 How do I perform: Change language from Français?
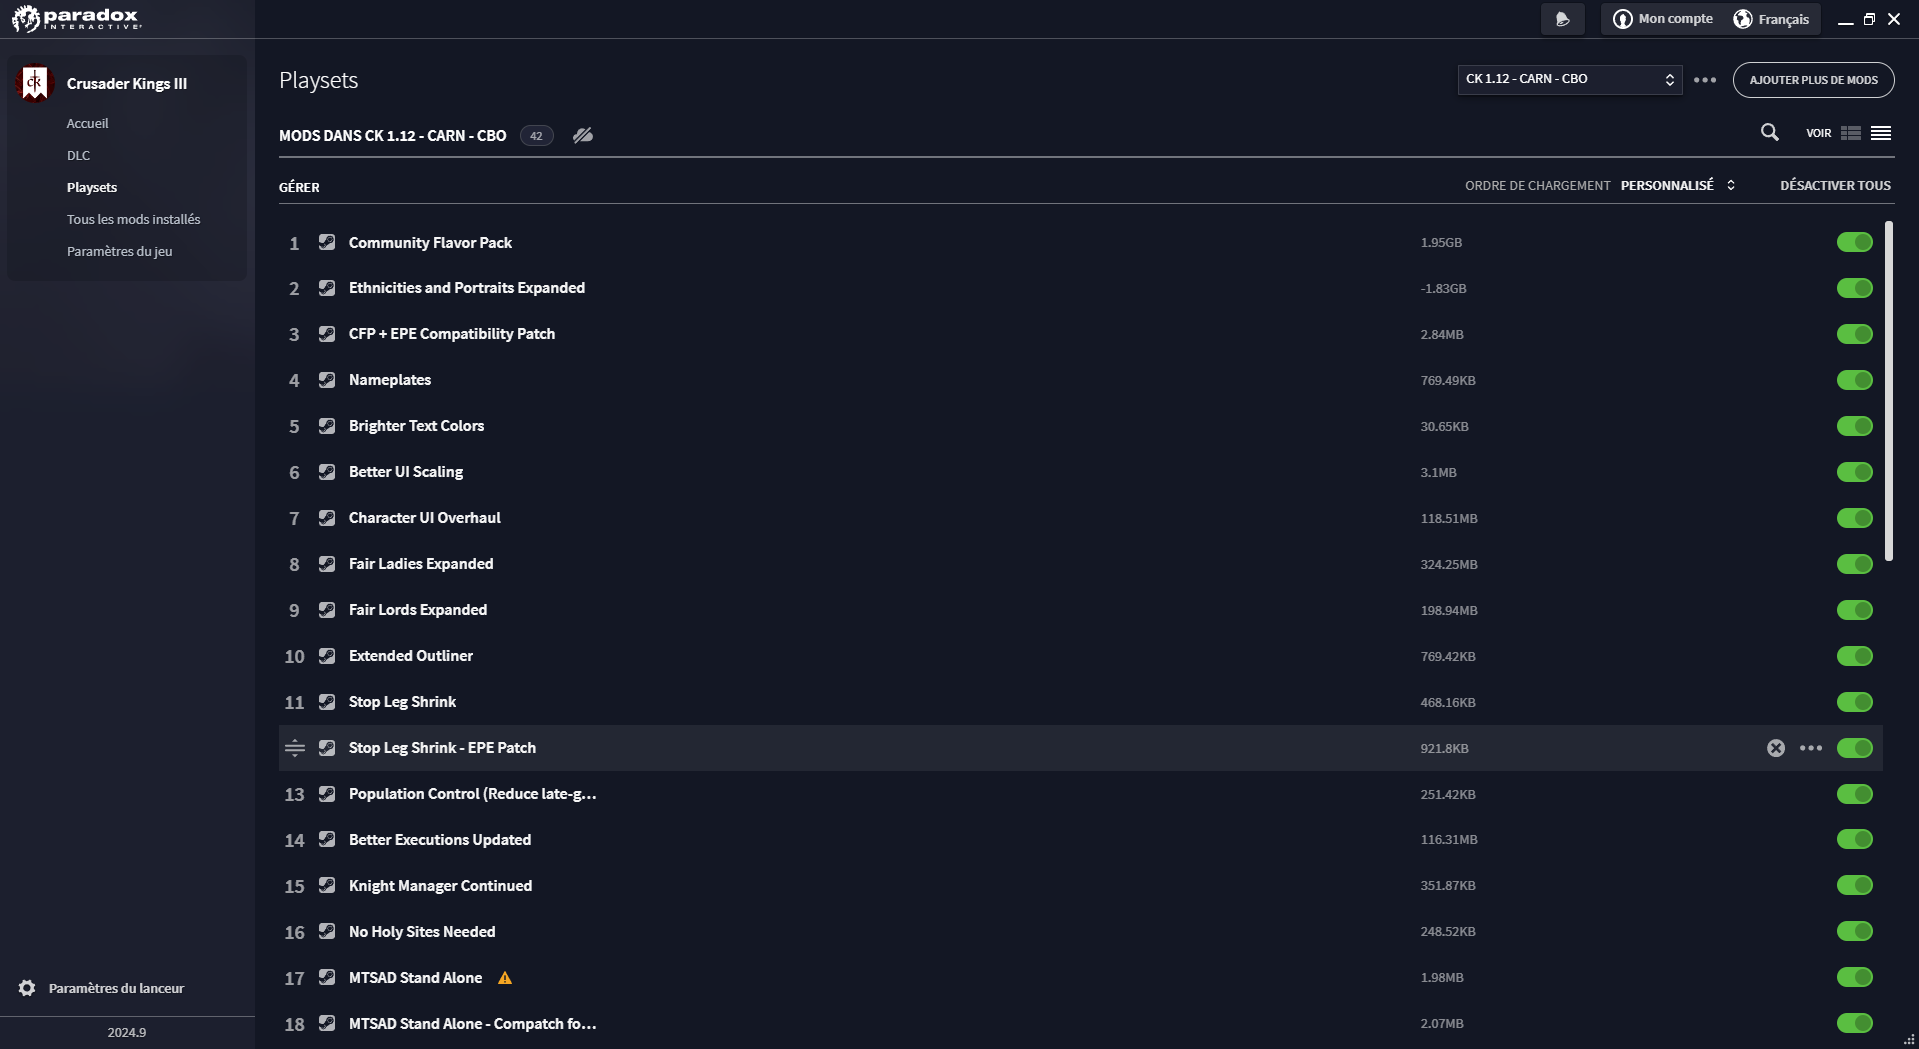[x=1771, y=19]
